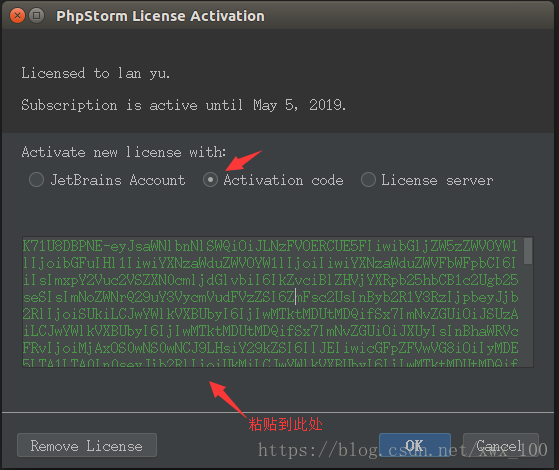Click the gray window button beside the close button
The image size is (559, 470).
[x=37, y=16]
